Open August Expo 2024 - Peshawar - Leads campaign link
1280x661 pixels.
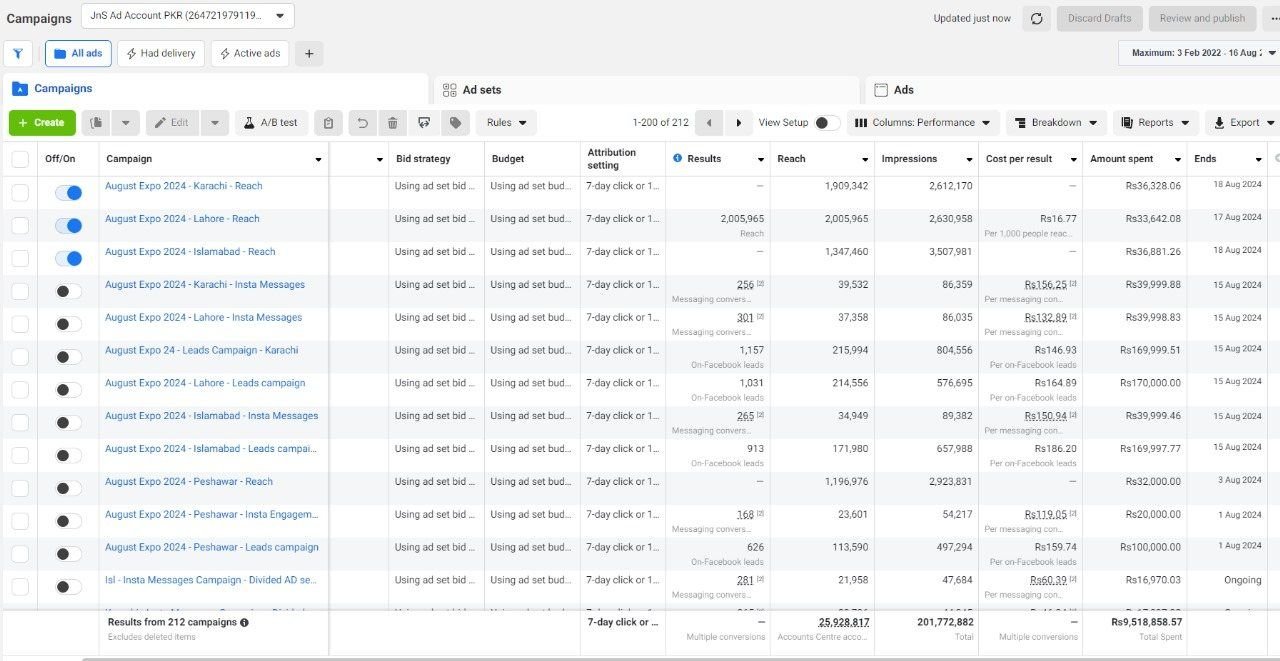(212, 548)
